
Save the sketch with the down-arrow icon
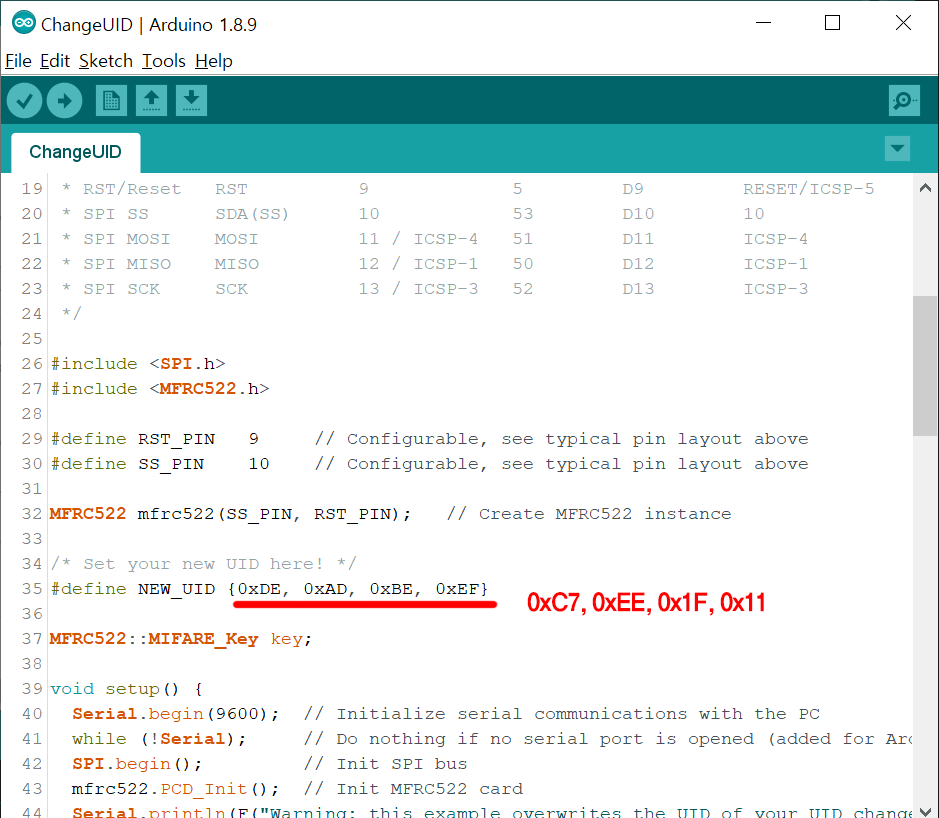[192, 101]
